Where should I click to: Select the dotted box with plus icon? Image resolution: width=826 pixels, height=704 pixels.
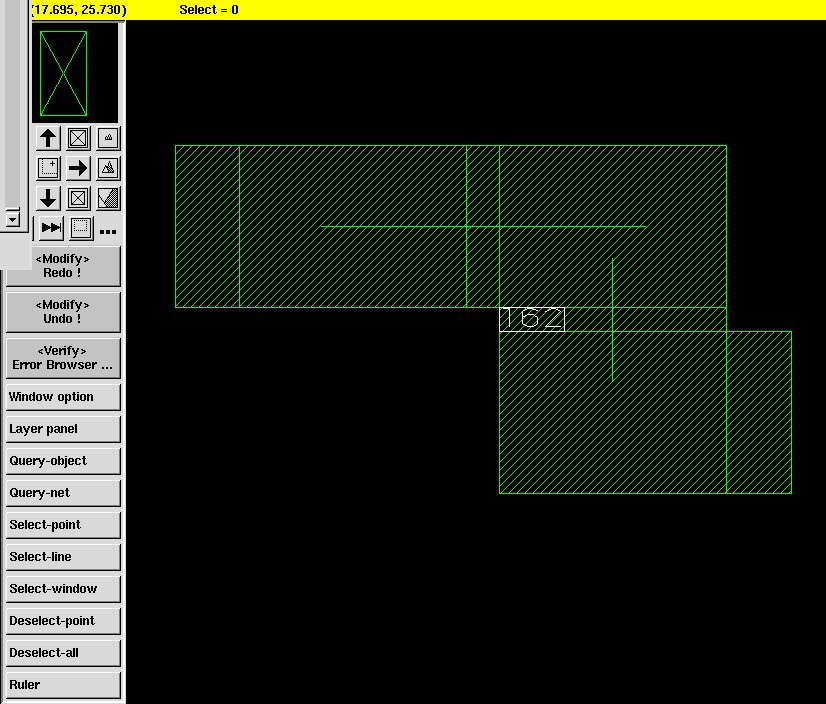pyautogui.click(x=48, y=168)
